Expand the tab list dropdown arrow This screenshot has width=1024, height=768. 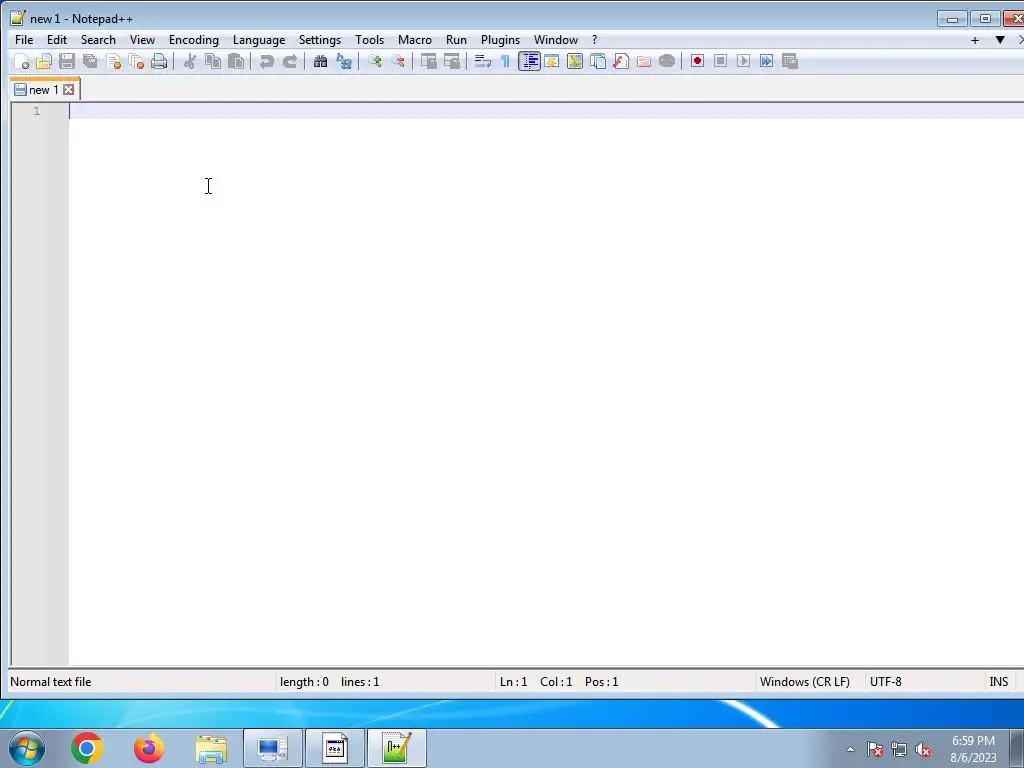(x=1000, y=40)
